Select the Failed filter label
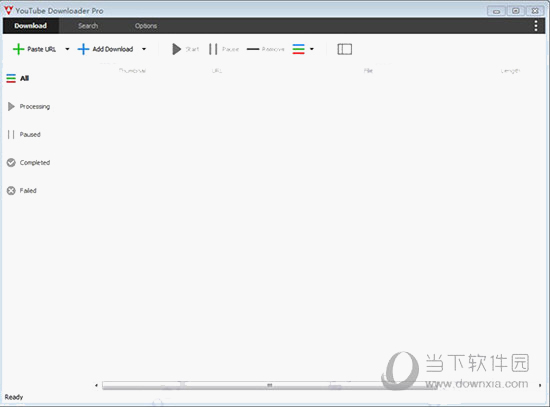The height and width of the screenshot is (407, 550). coord(28,191)
